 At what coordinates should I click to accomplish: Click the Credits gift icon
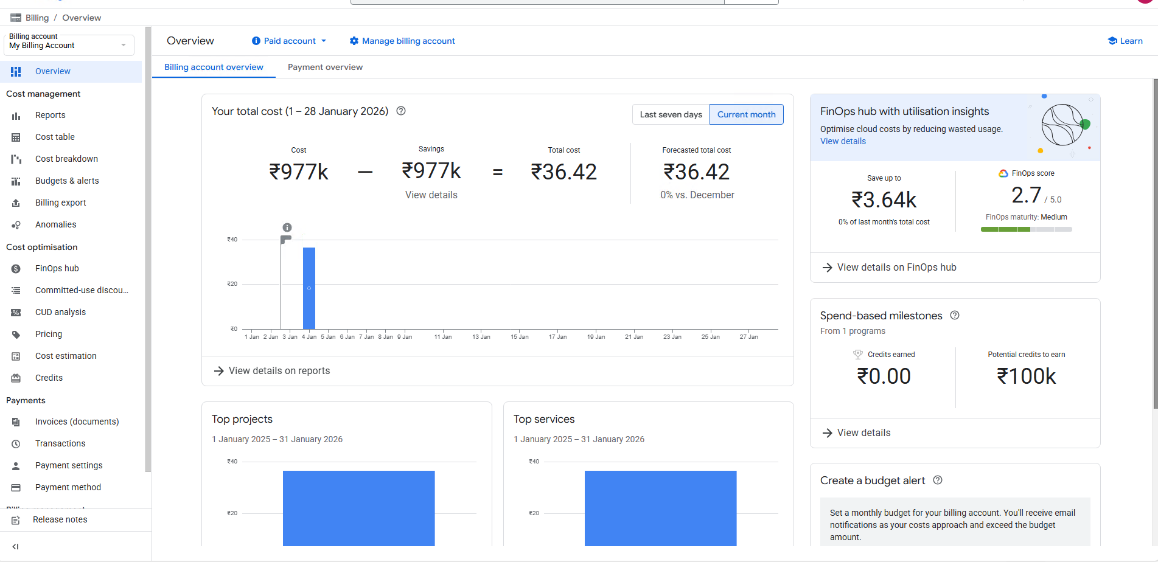pos(16,378)
